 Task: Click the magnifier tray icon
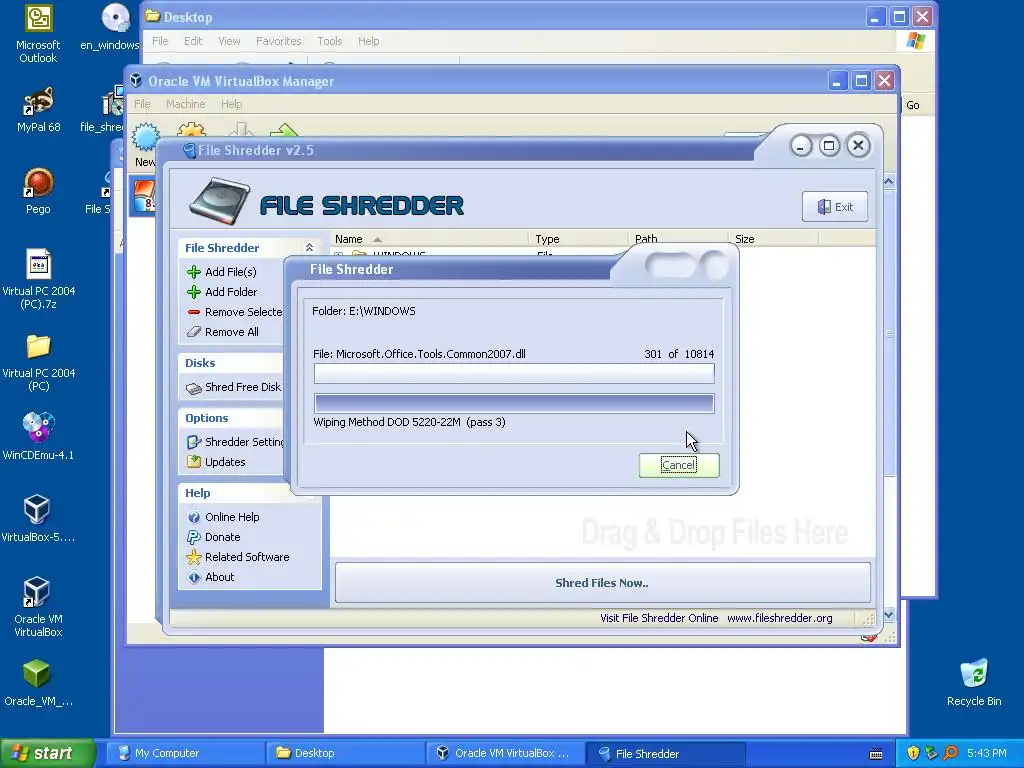coord(950,753)
